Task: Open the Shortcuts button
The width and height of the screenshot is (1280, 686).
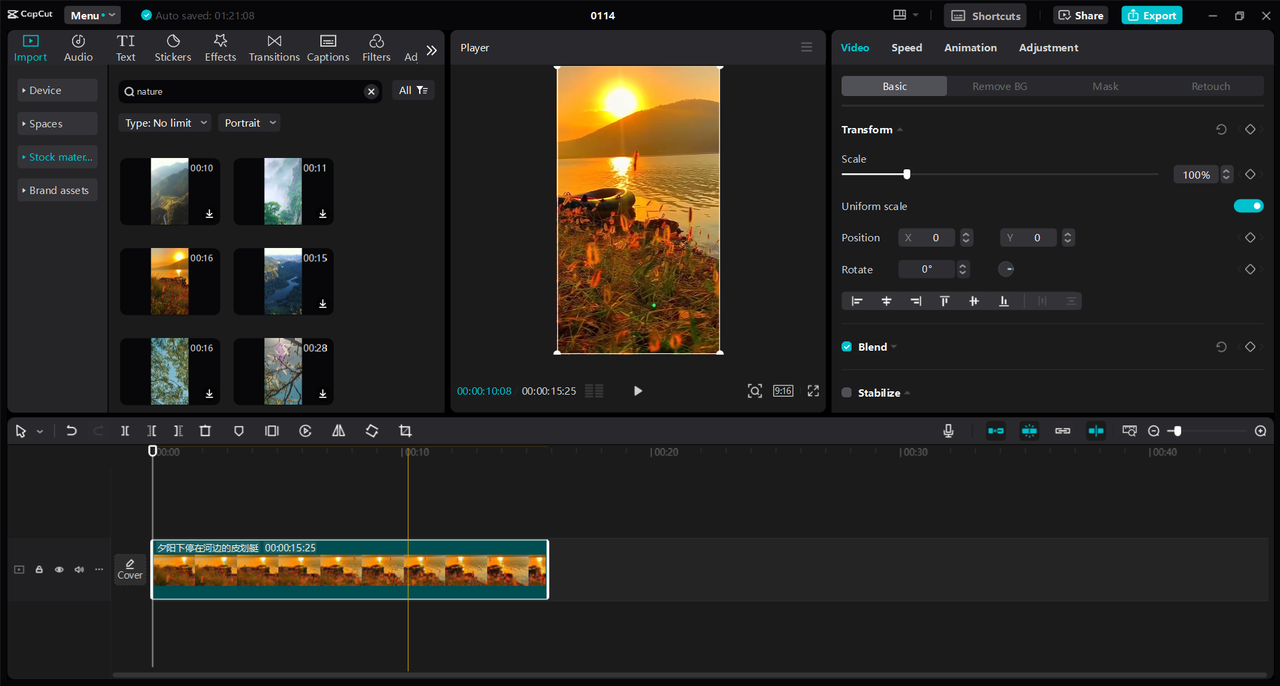Action: 985,15
